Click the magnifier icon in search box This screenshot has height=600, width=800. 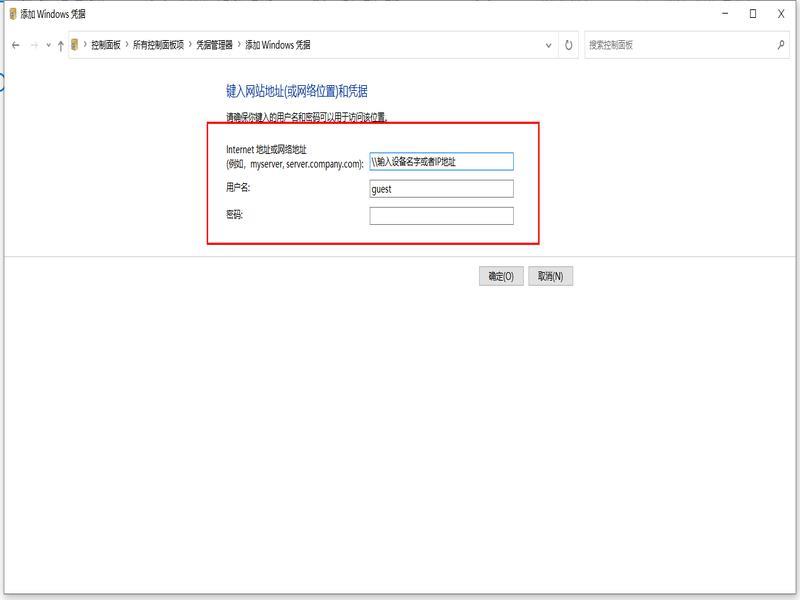(781, 45)
